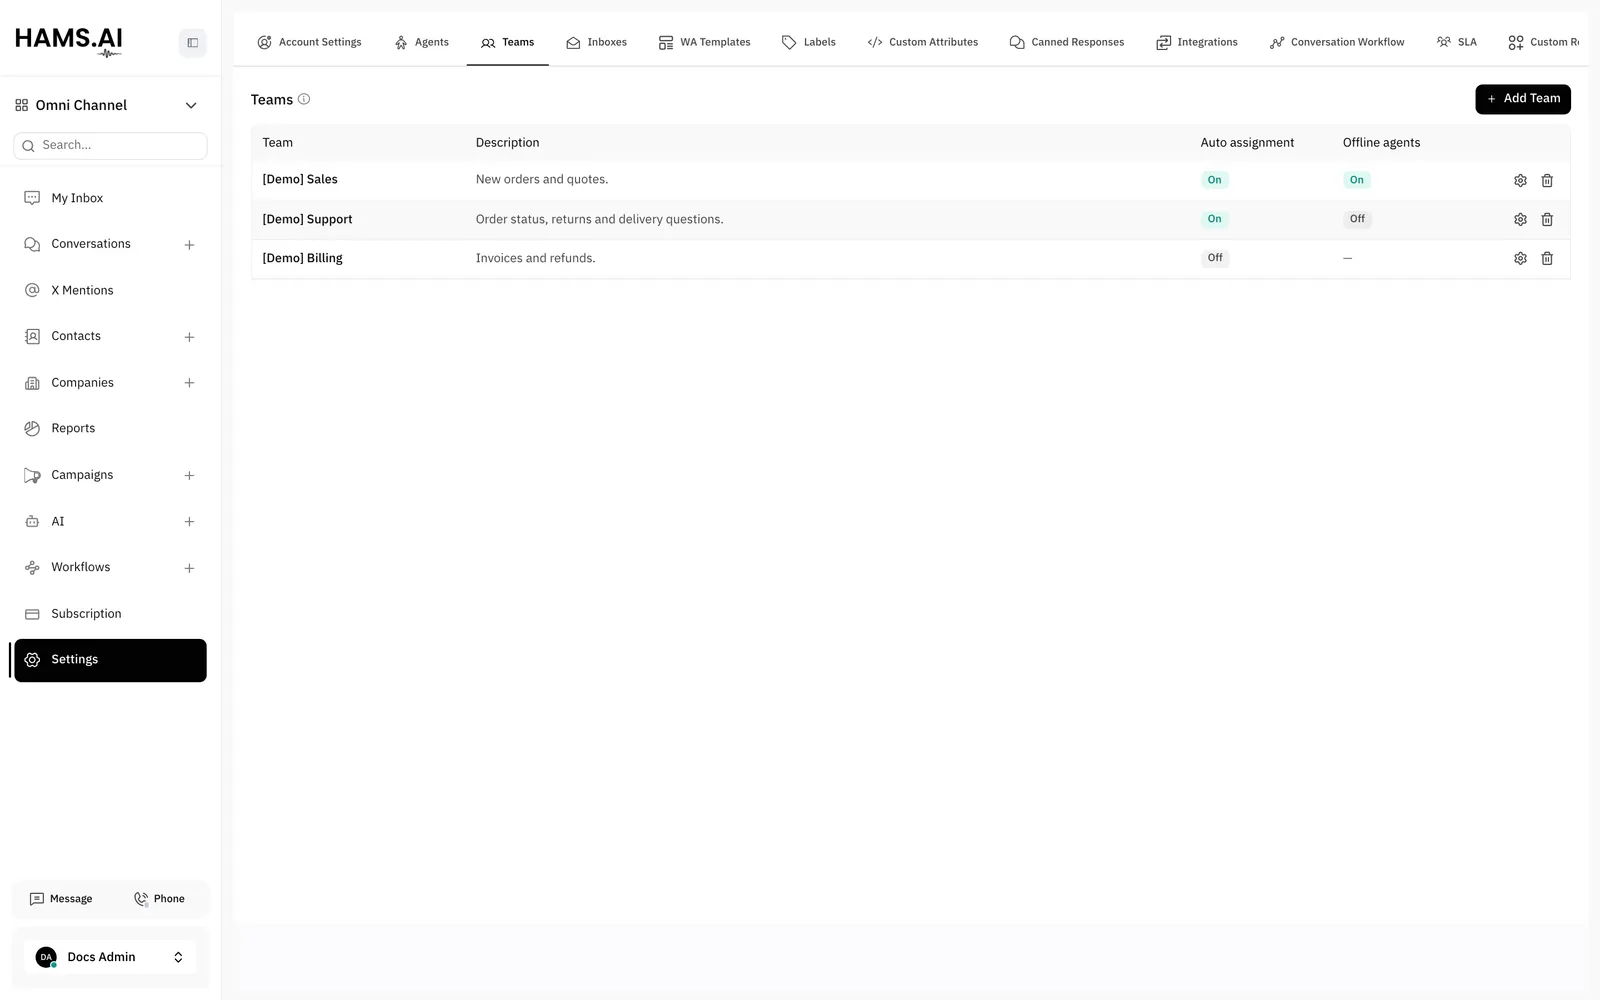Open the Canned Responses tab
1600x1000 pixels.
tap(1066, 42)
